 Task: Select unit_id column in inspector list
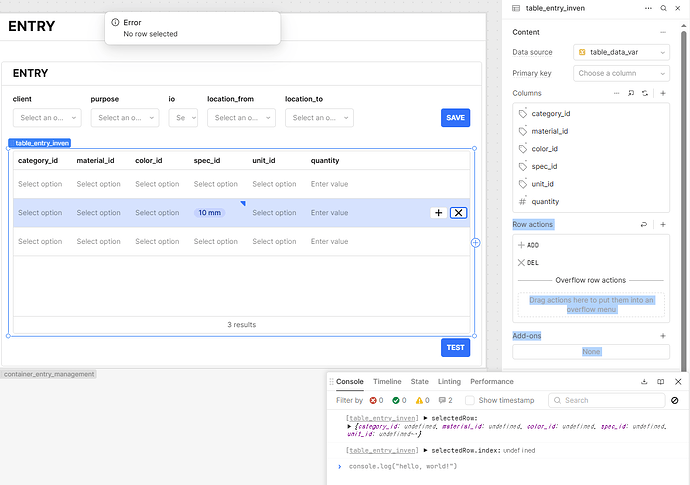click(591, 184)
